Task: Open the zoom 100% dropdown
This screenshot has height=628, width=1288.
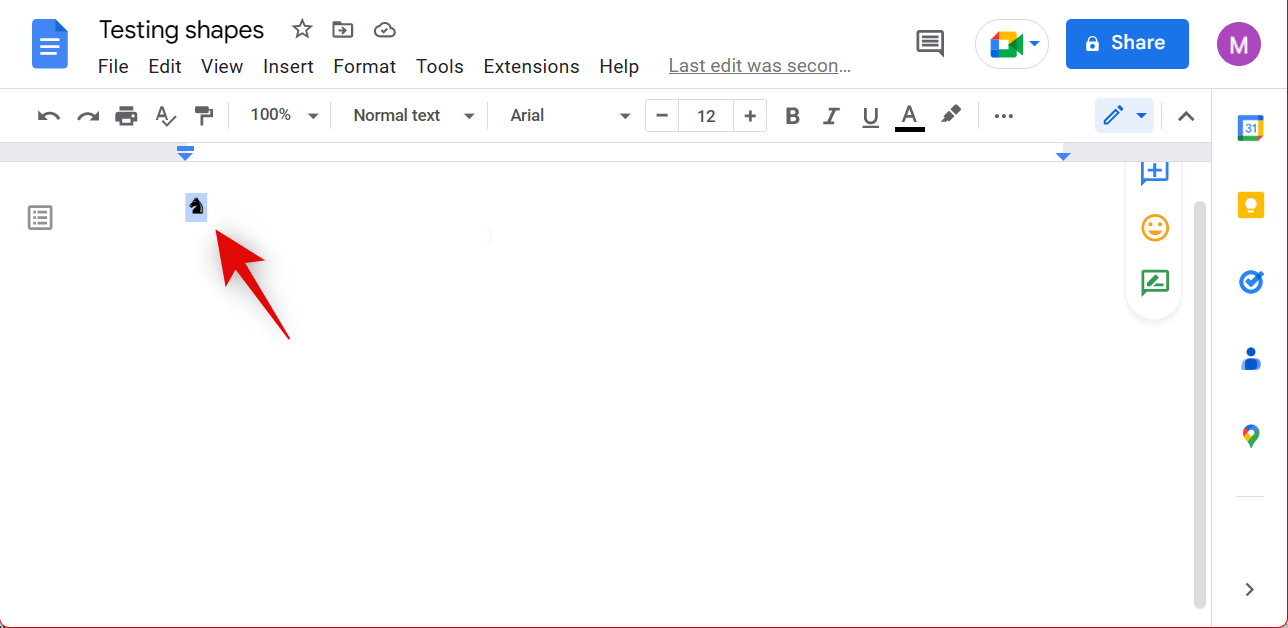Action: (284, 116)
